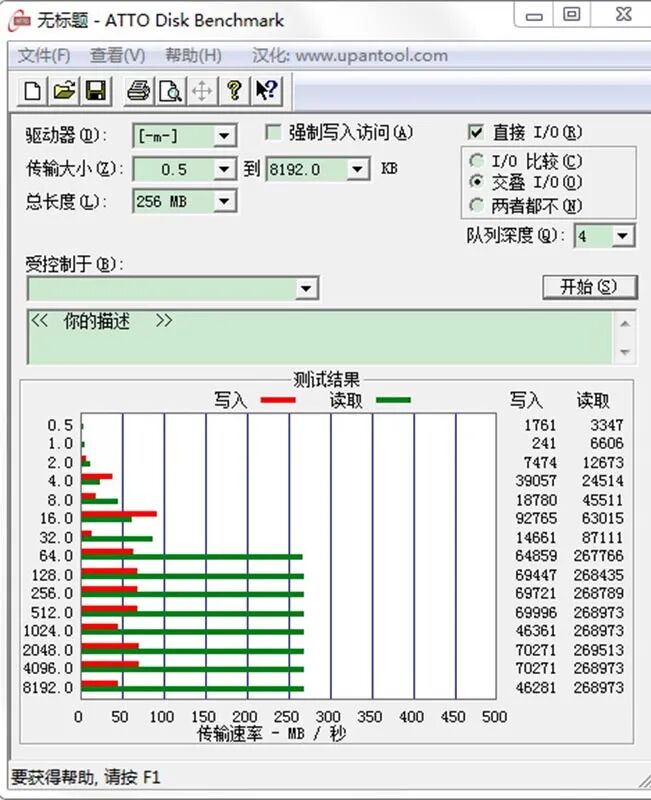Click the write value 1761
651x800 pixels.
(x=540, y=425)
